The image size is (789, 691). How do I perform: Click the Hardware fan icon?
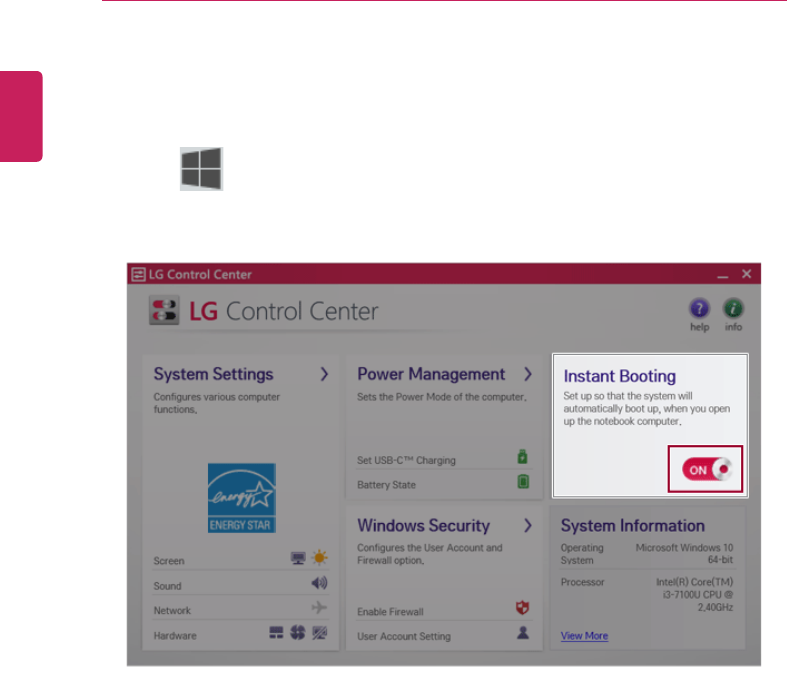(x=298, y=632)
